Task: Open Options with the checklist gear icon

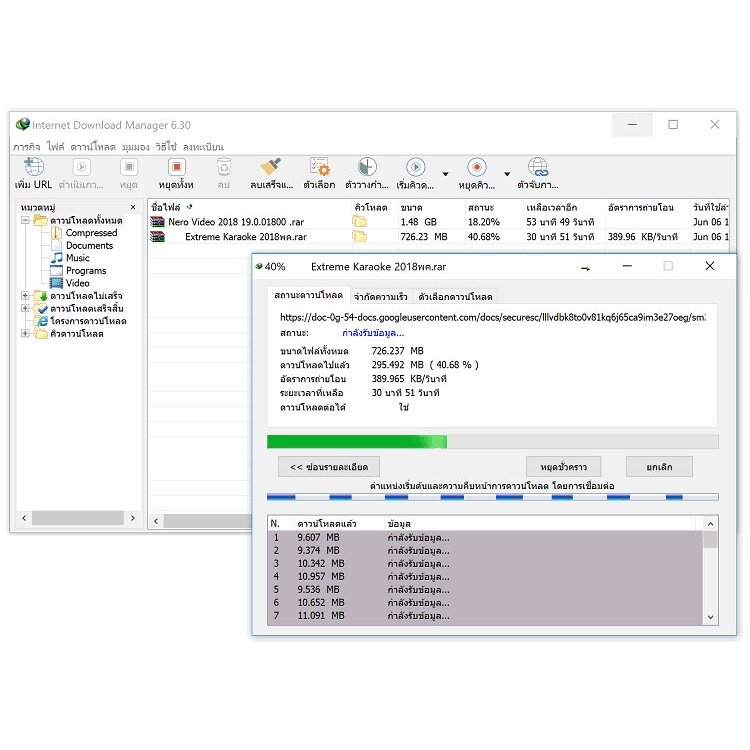Action: [319, 167]
